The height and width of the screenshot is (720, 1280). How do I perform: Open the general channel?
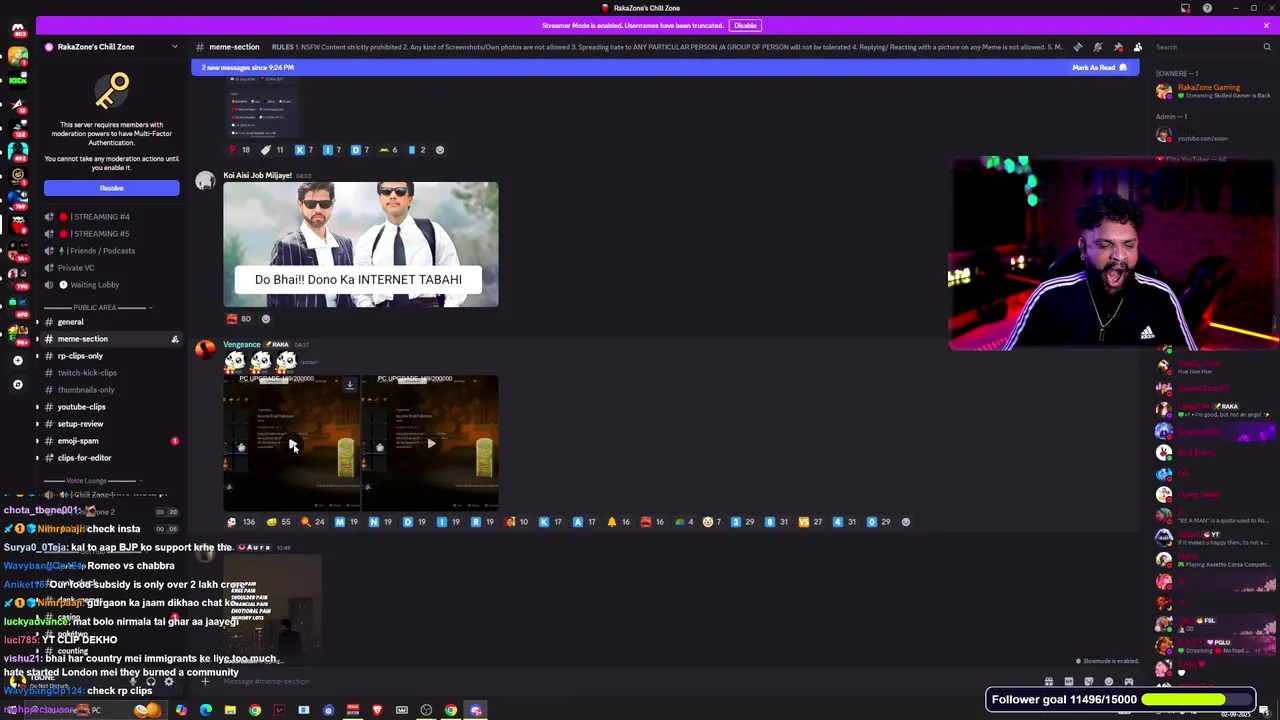click(111, 322)
